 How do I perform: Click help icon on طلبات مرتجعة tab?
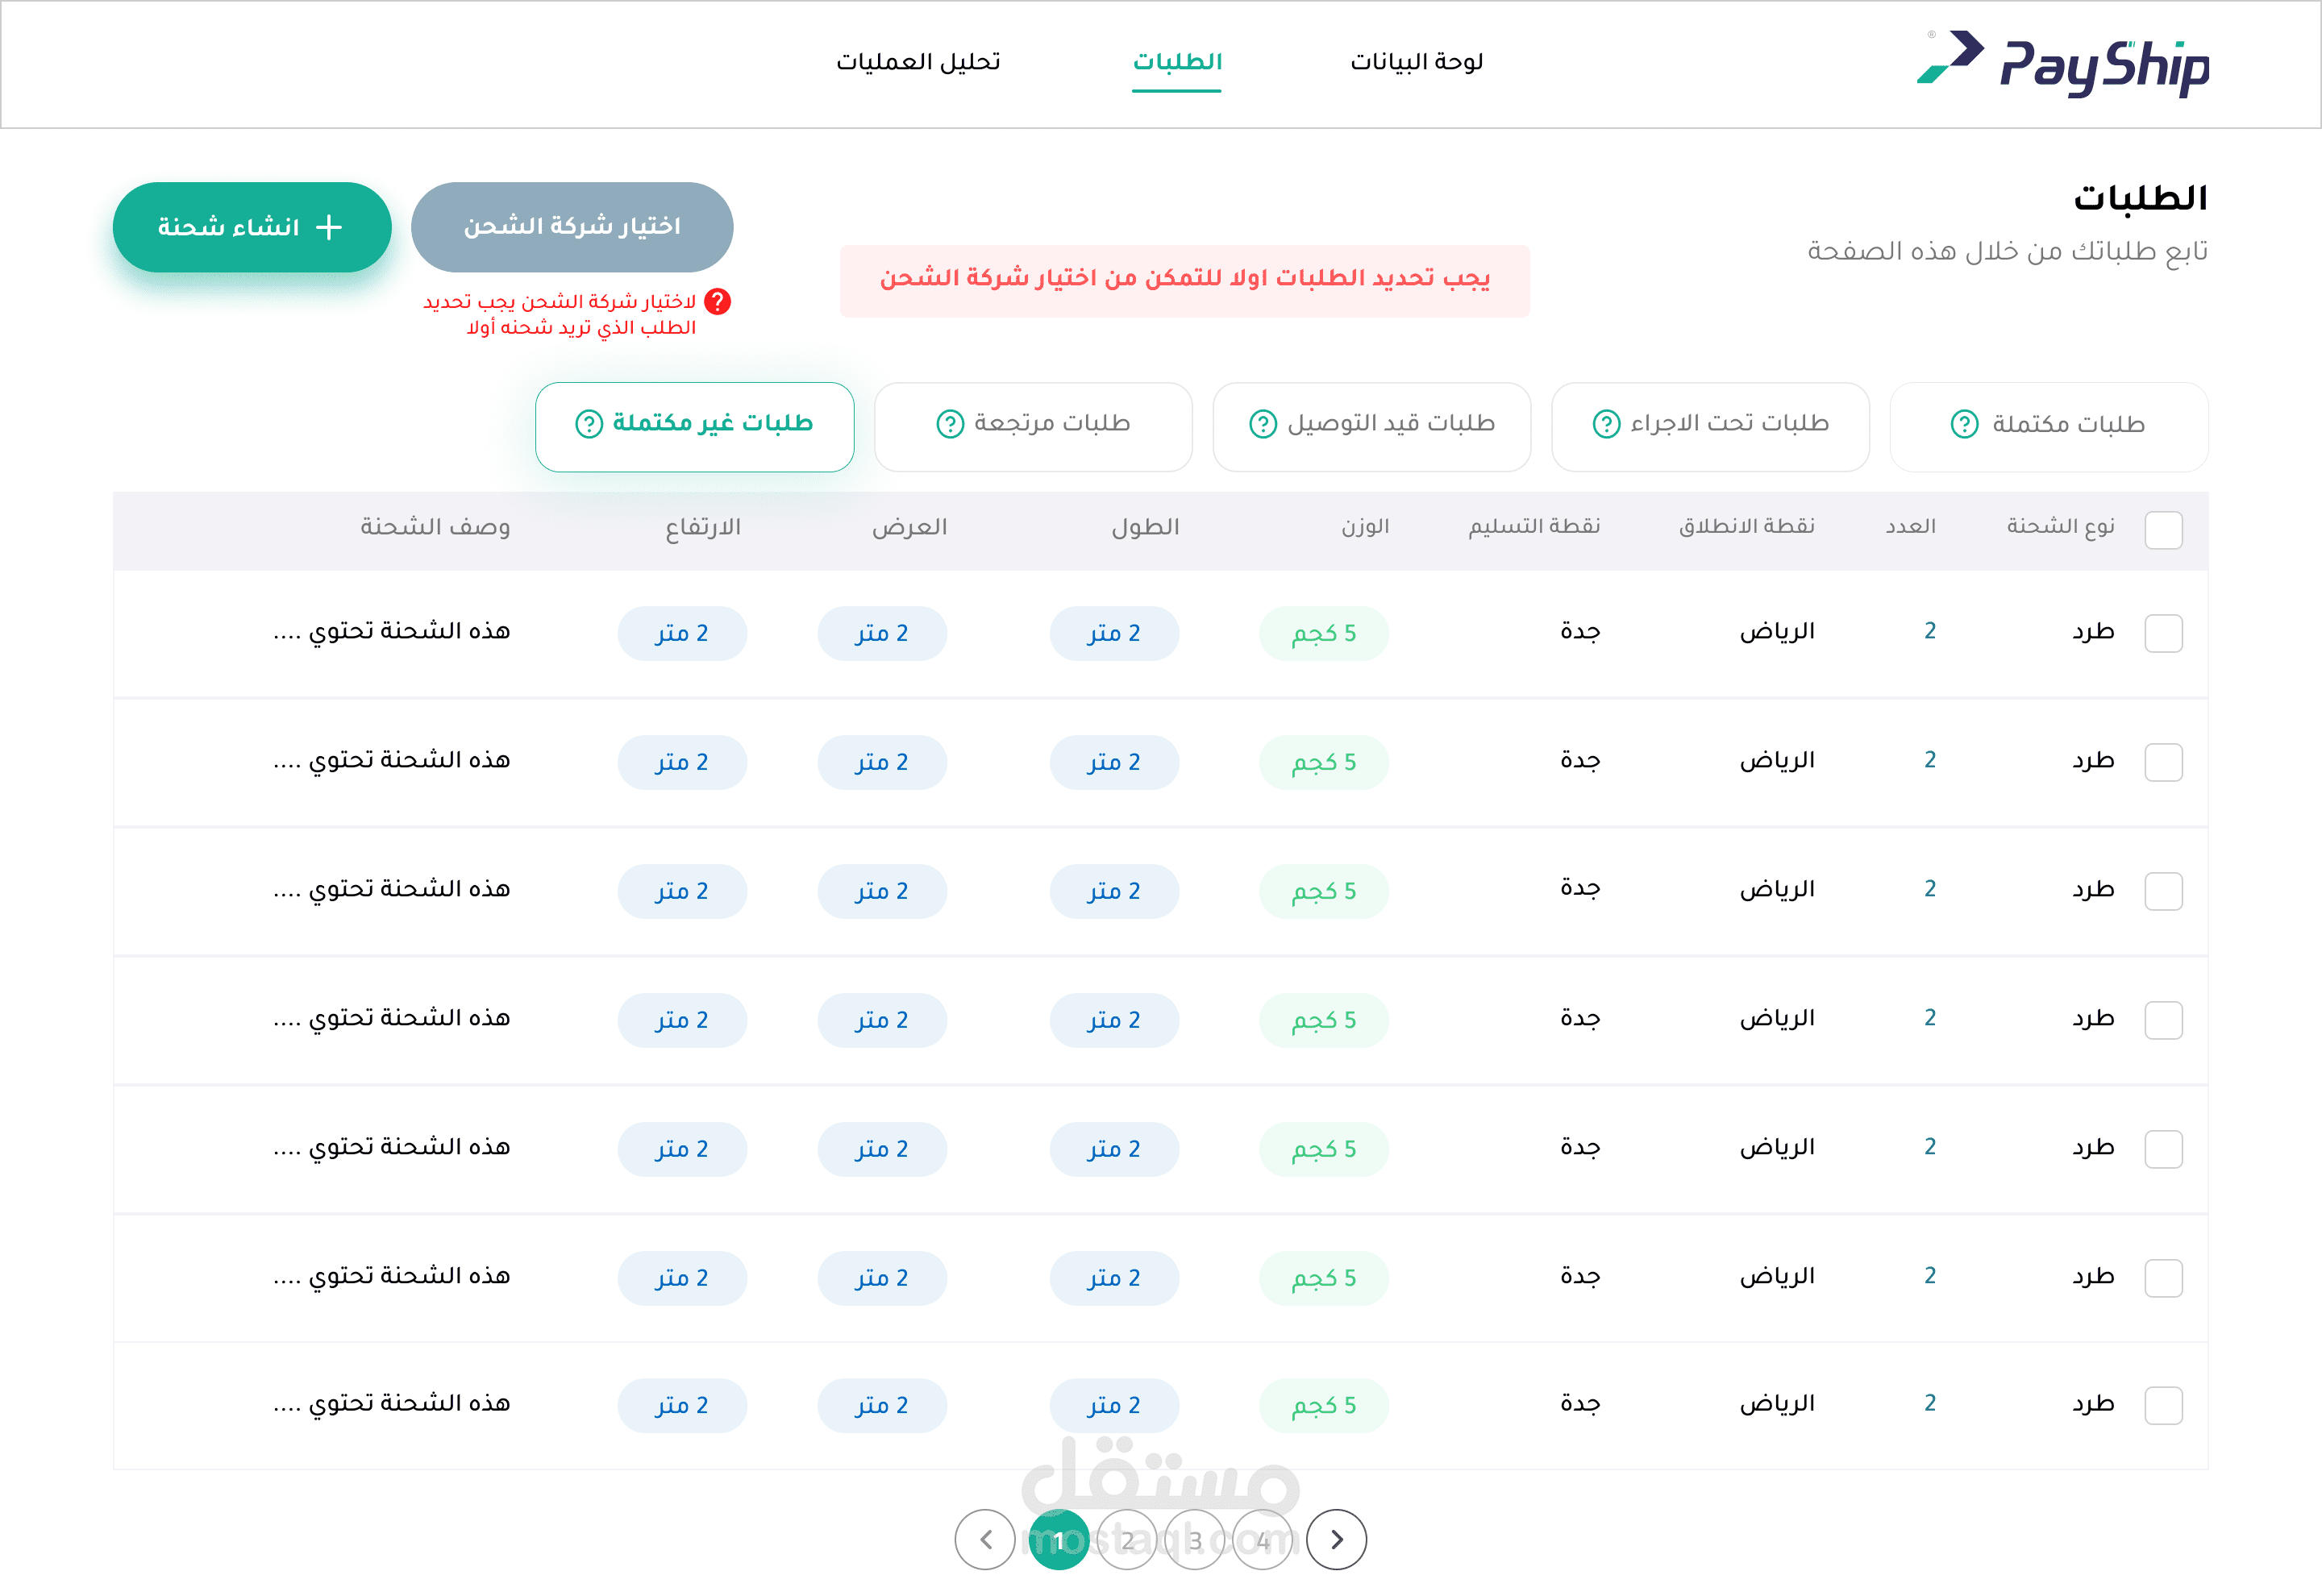(949, 424)
